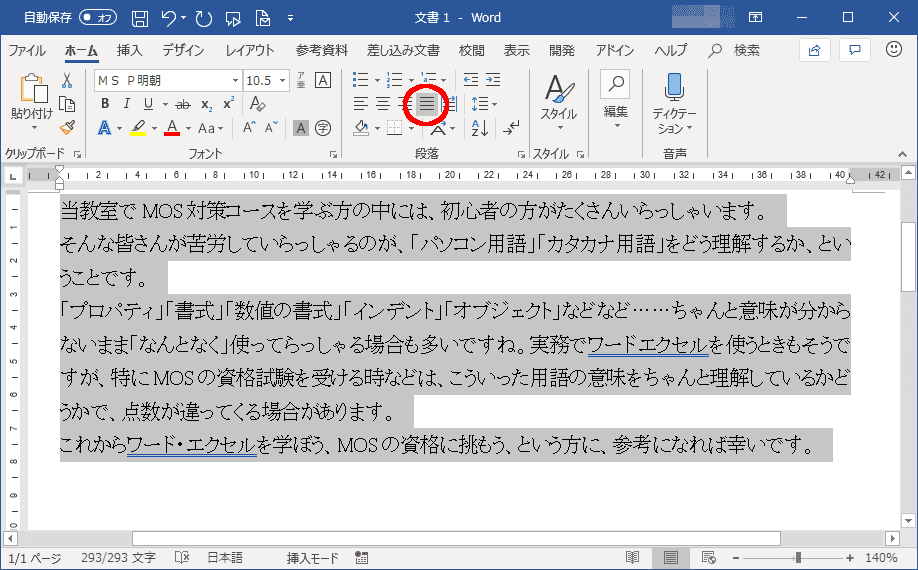Click the Cut scissors icon
Image resolution: width=918 pixels, height=570 pixels.
[67, 80]
